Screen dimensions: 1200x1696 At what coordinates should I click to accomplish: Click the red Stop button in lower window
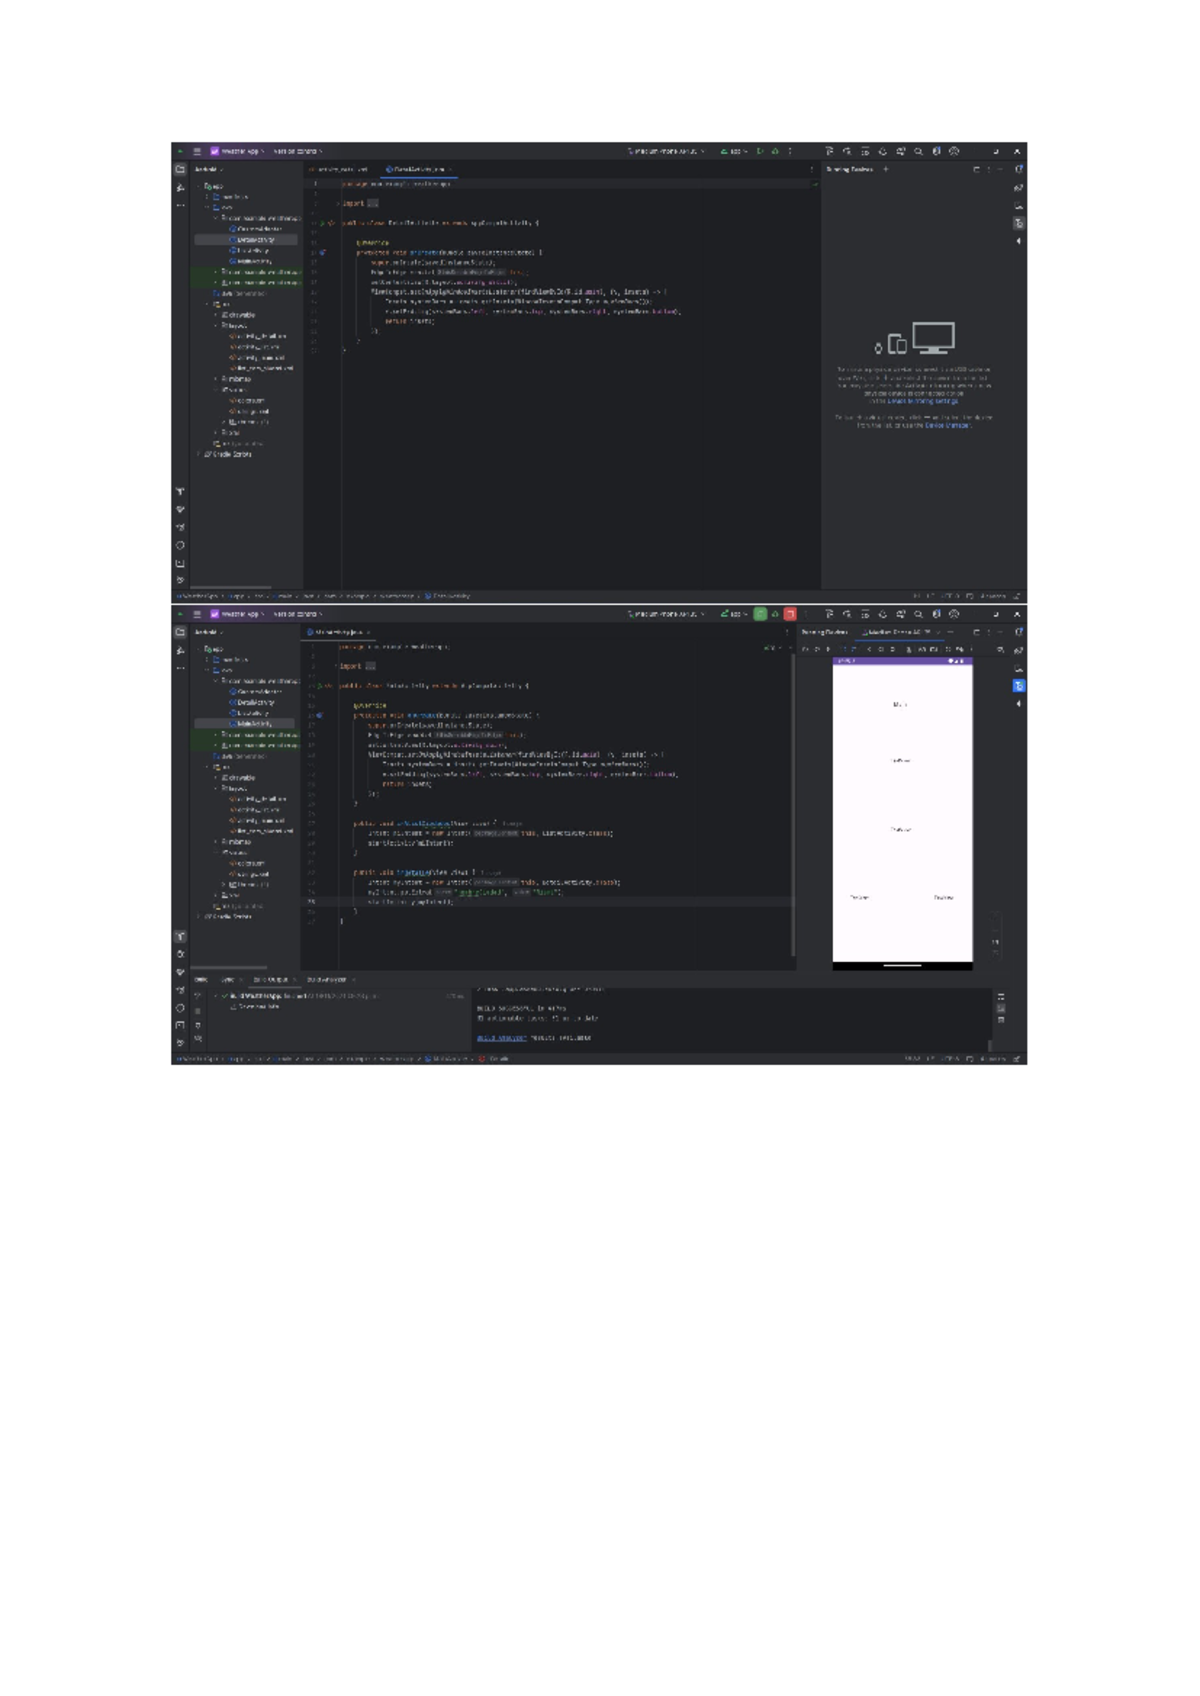790,614
